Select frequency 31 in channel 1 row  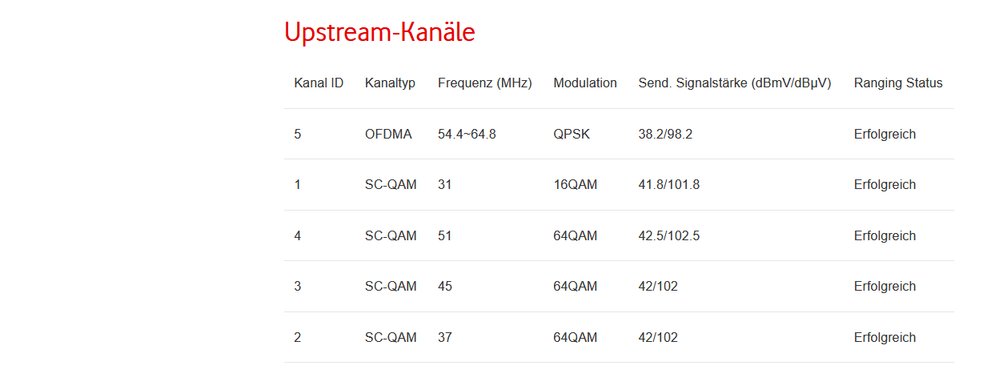point(444,185)
